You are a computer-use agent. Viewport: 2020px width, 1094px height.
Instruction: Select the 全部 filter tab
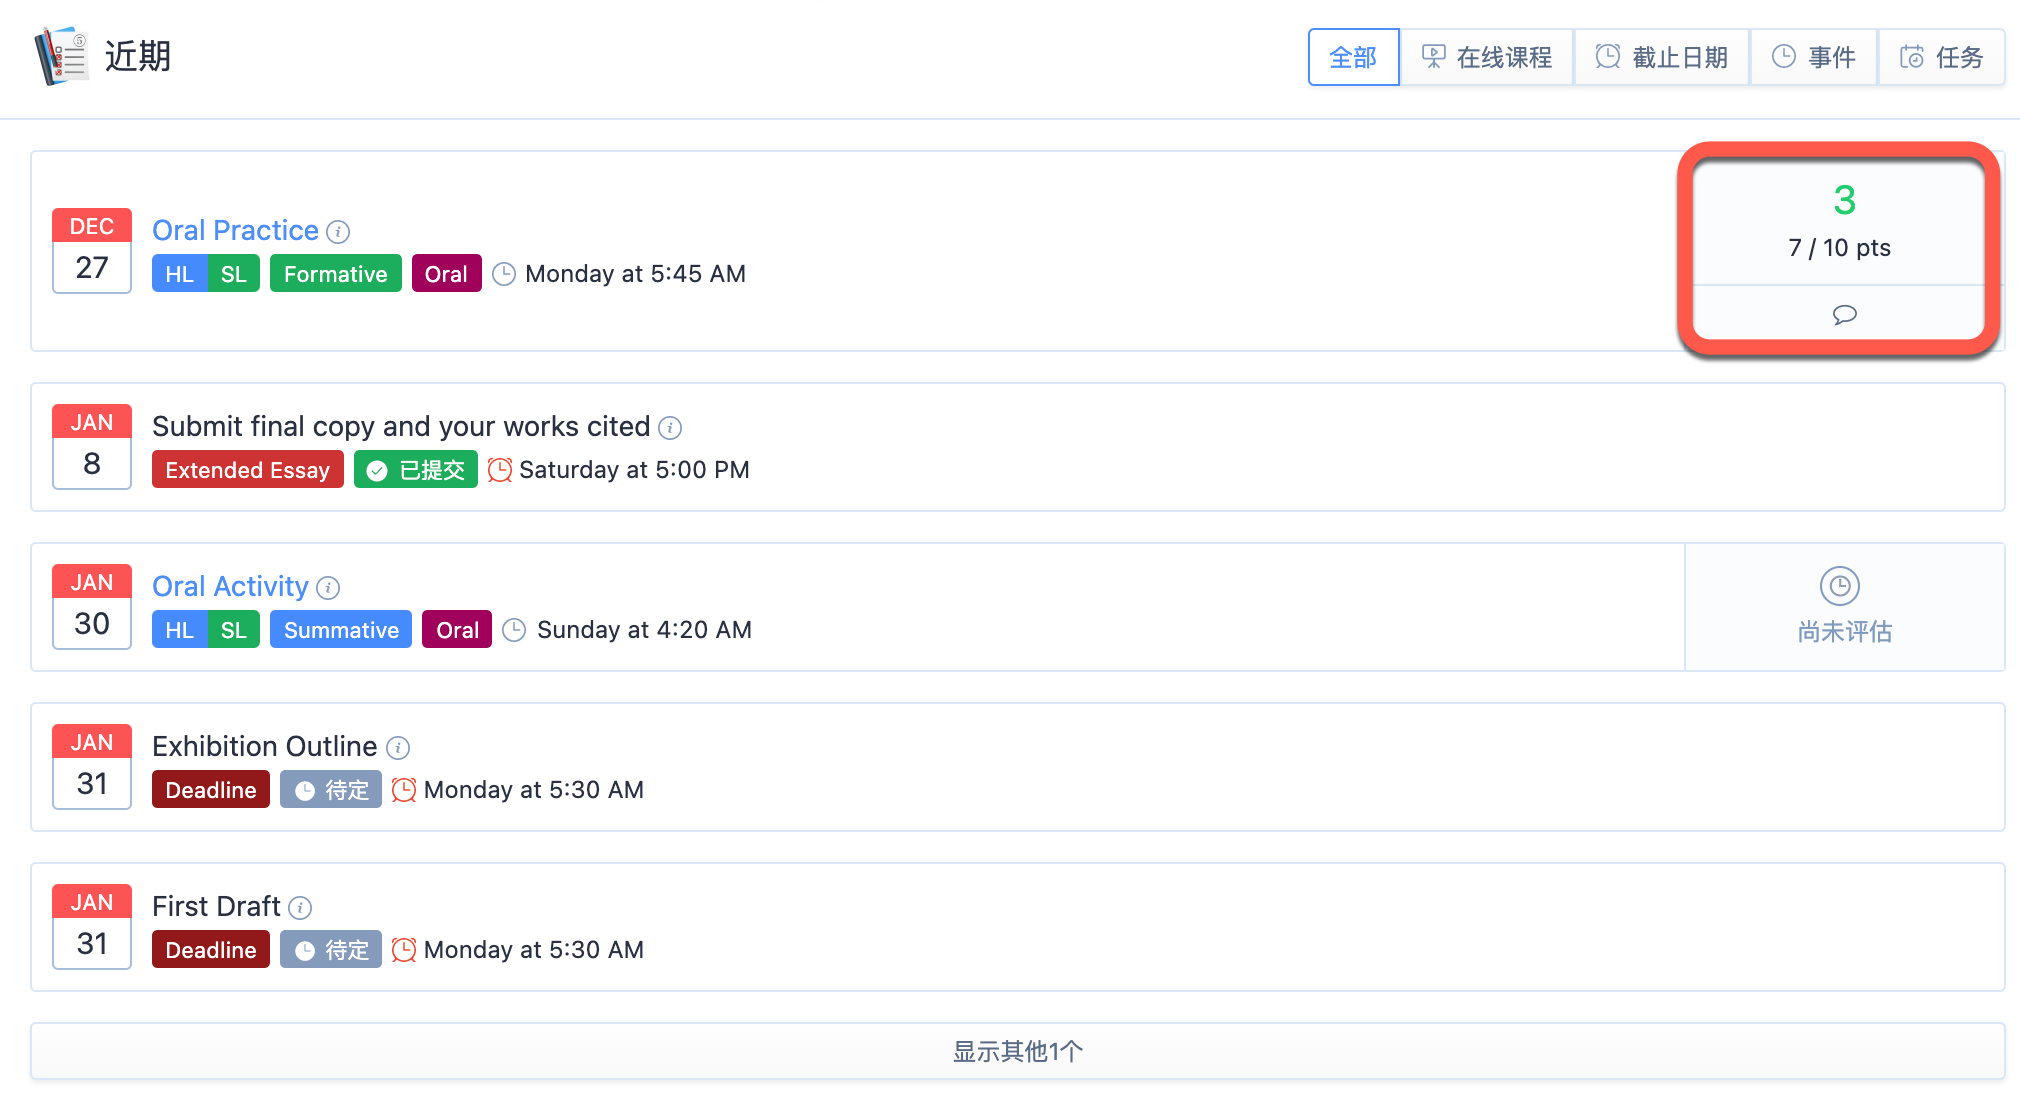(1353, 57)
